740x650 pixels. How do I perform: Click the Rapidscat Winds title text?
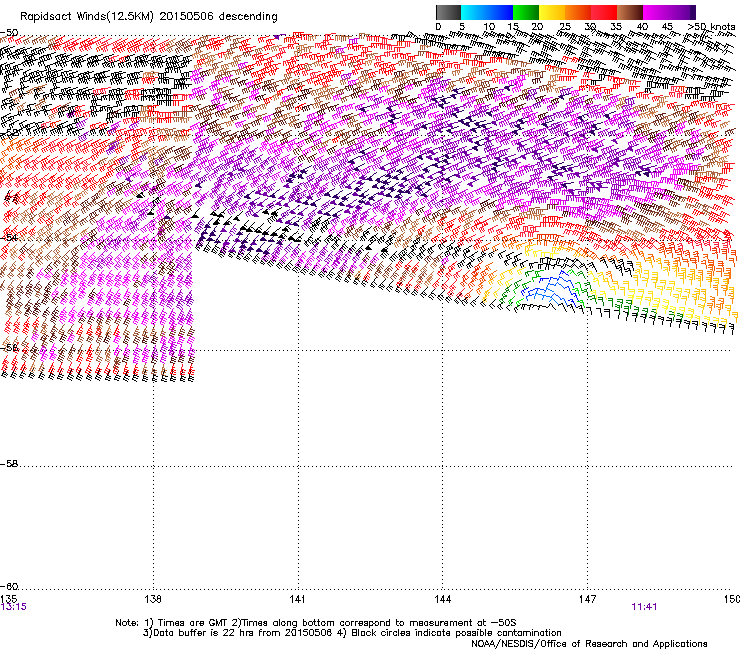click(x=148, y=17)
